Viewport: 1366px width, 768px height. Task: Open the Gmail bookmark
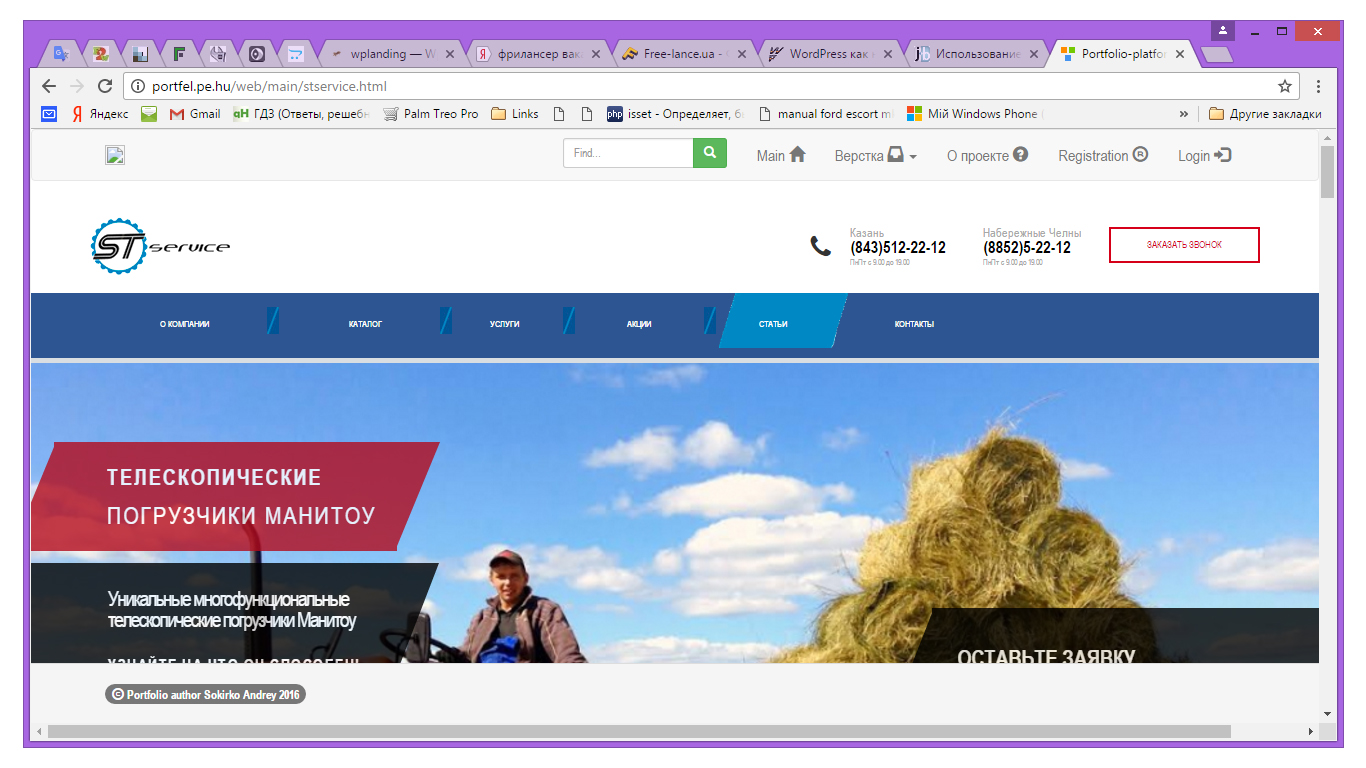195,114
